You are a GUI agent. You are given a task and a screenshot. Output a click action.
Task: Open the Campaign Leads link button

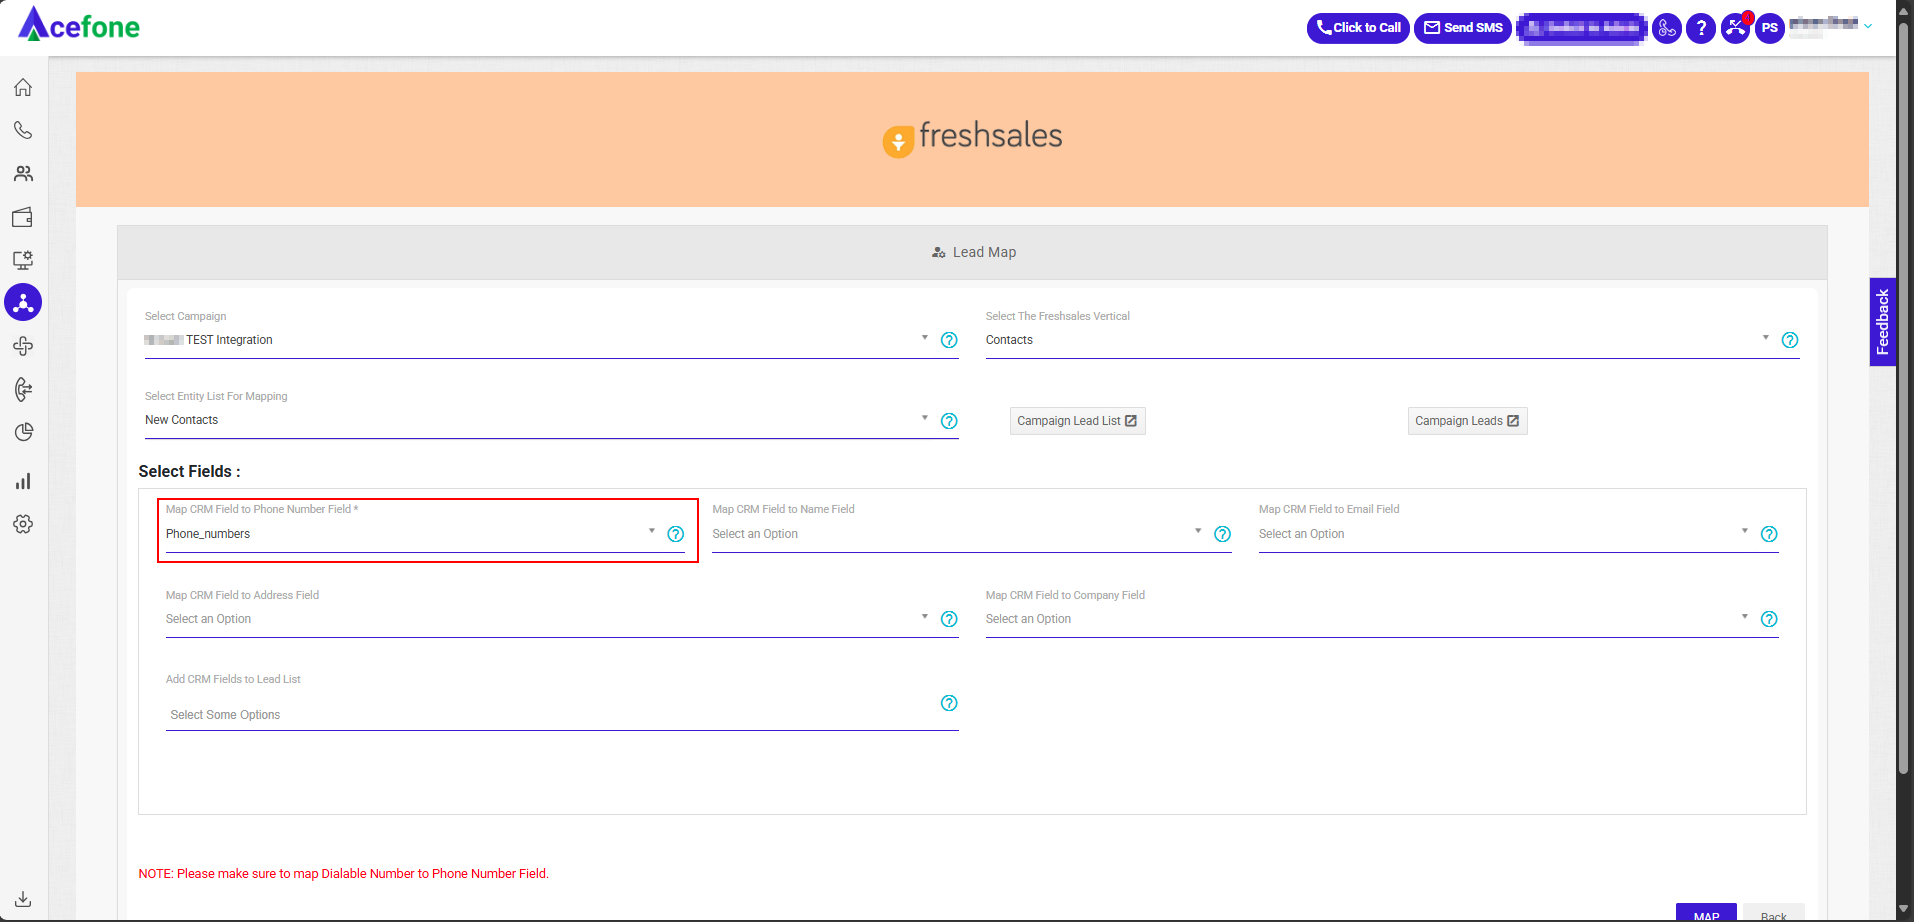(1467, 421)
